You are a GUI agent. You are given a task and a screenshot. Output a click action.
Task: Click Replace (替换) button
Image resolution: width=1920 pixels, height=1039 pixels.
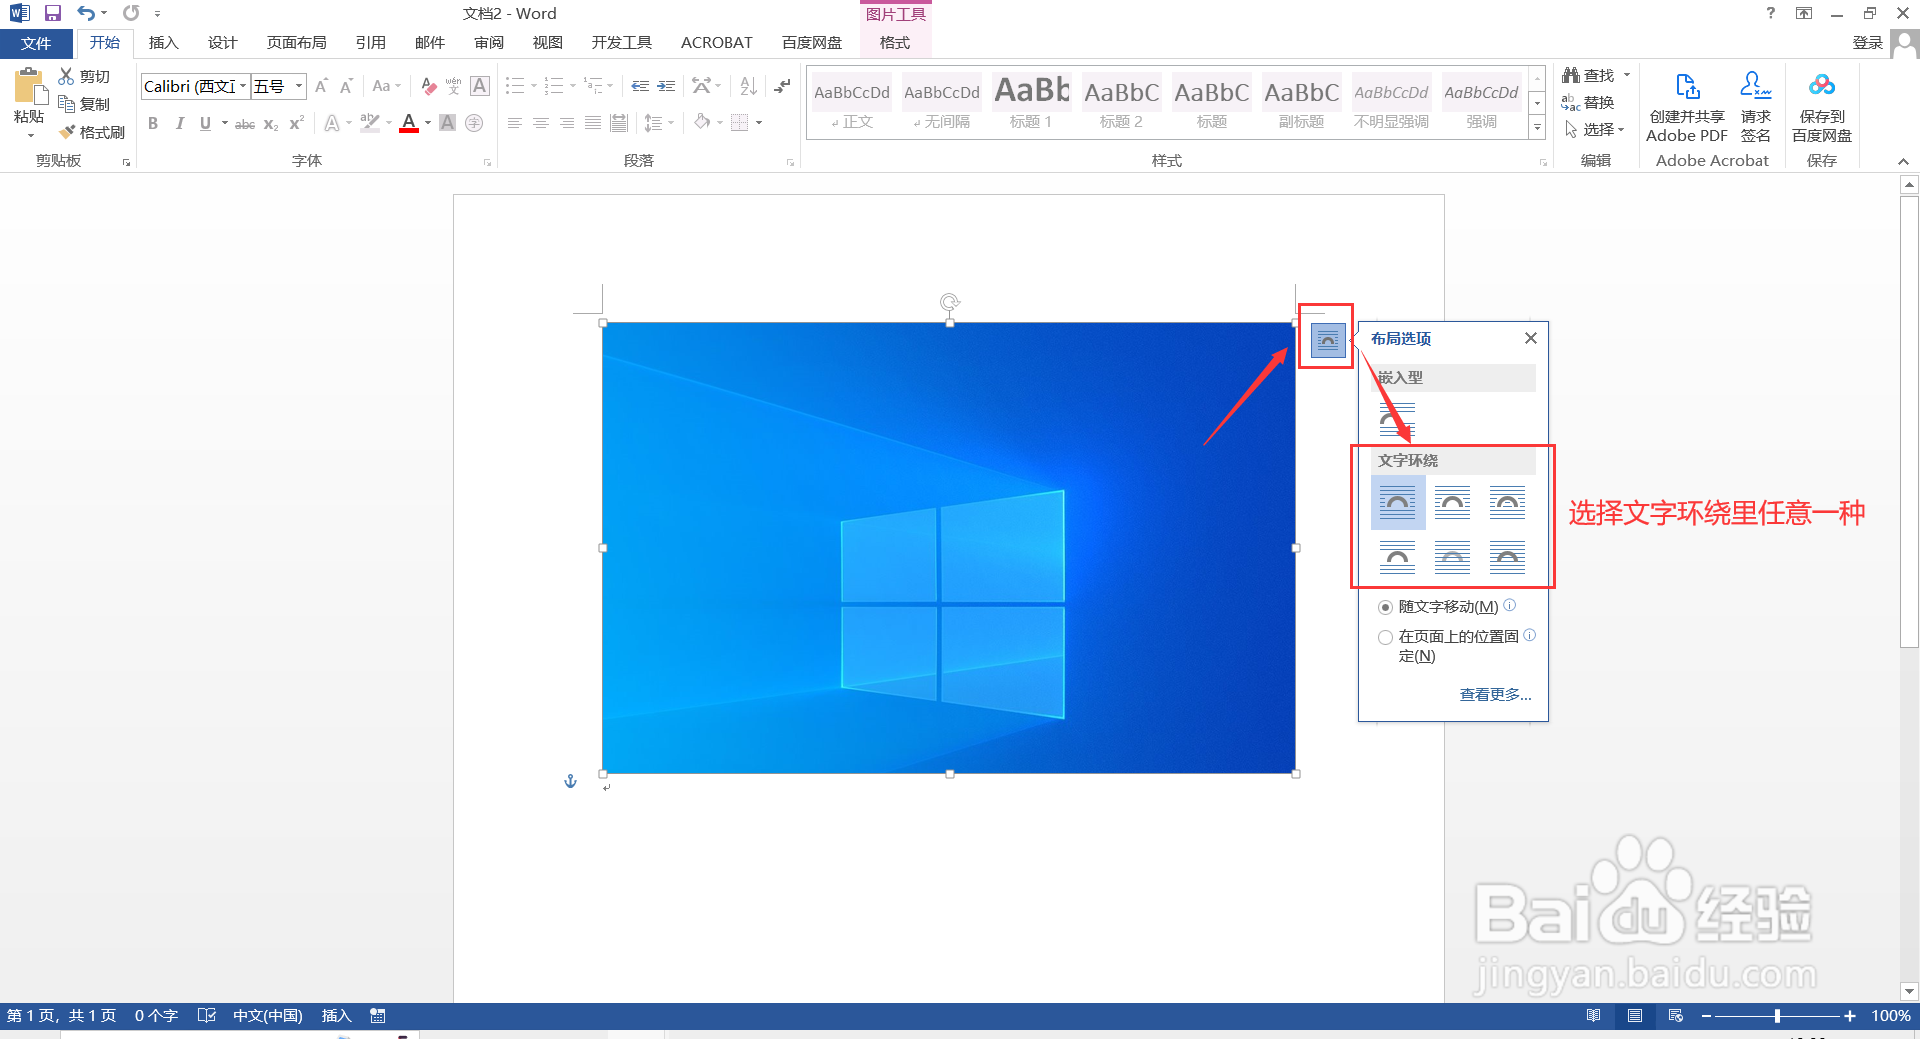pyautogui.click(x=1588, y=103)
